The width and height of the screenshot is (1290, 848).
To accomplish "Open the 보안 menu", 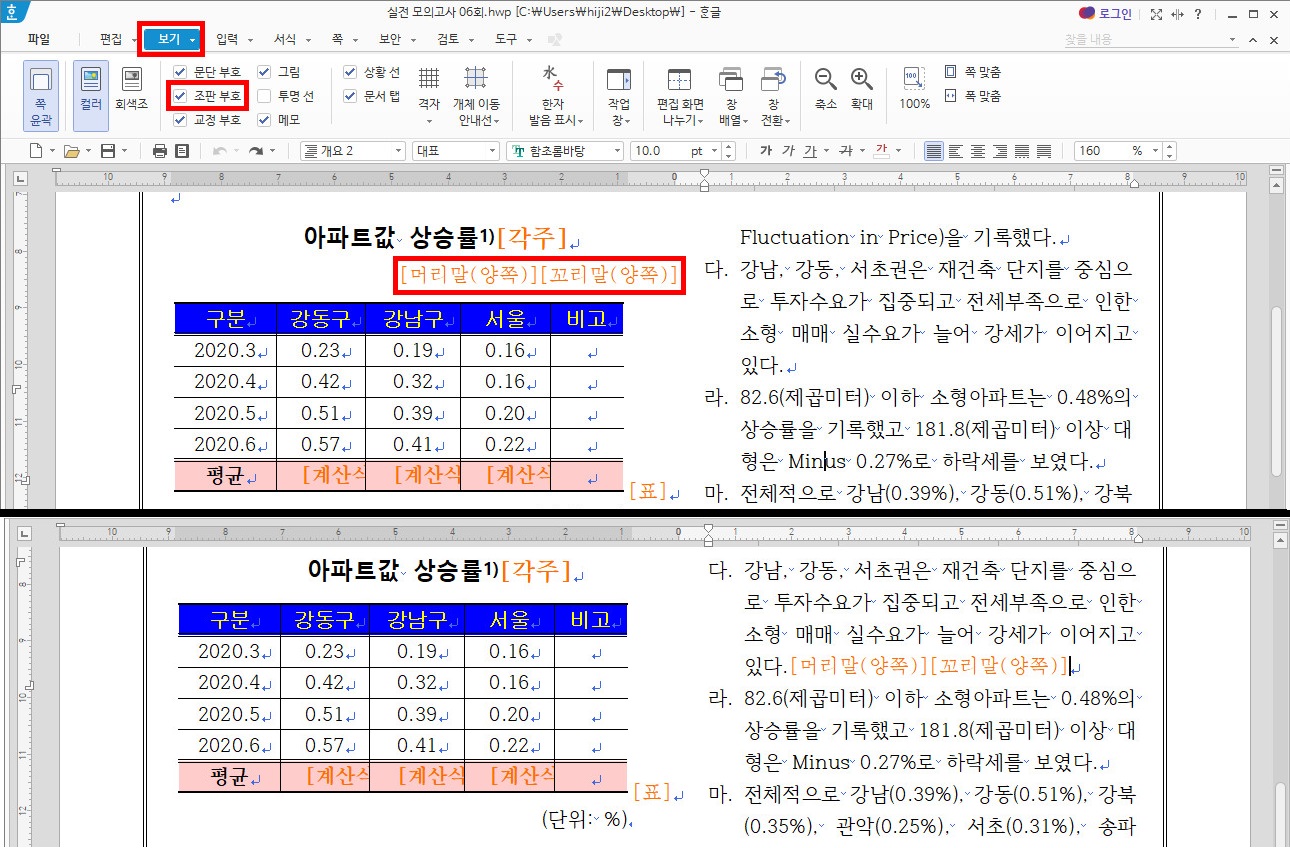I will point(390,39).
